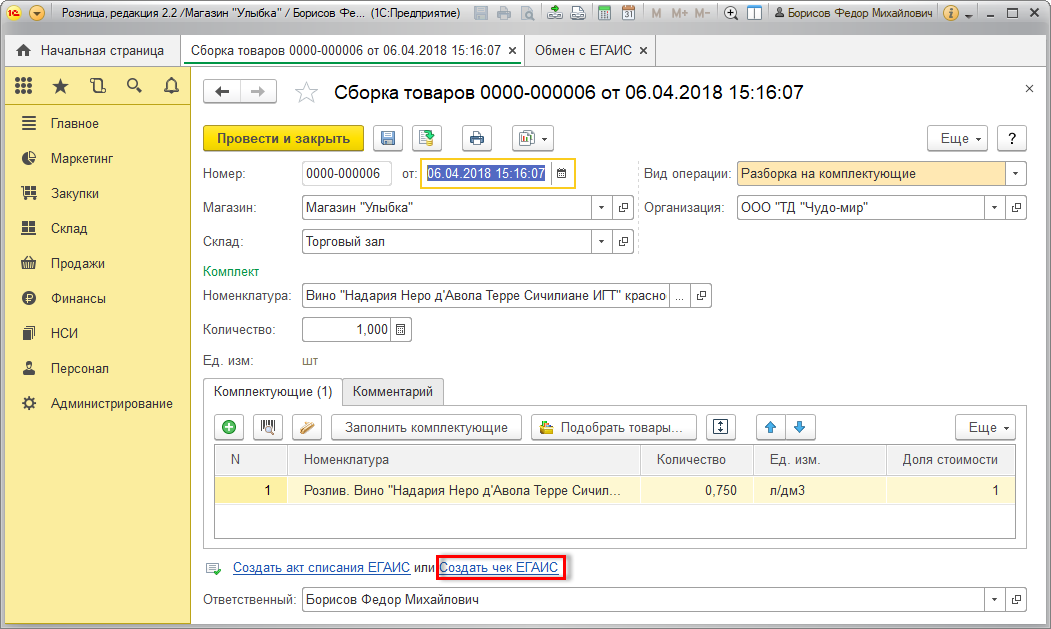
Task: Click the edit pencil icon in table toolbar
Action: [307, 427]
